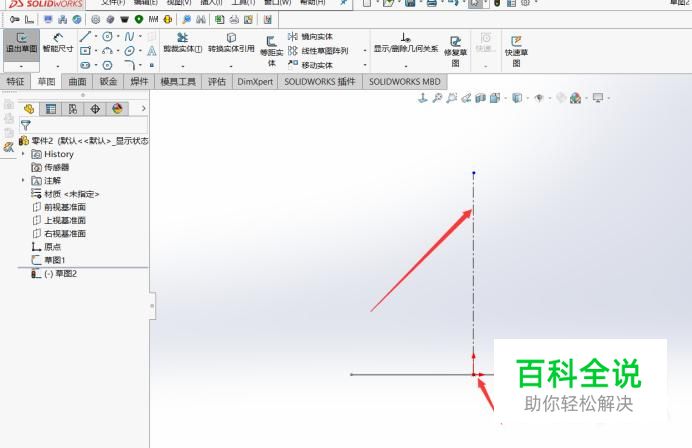Select the Sketch Fillet tool
This screenshot has width=692, height=448.
pyautogui.click(x=129, y=65)
